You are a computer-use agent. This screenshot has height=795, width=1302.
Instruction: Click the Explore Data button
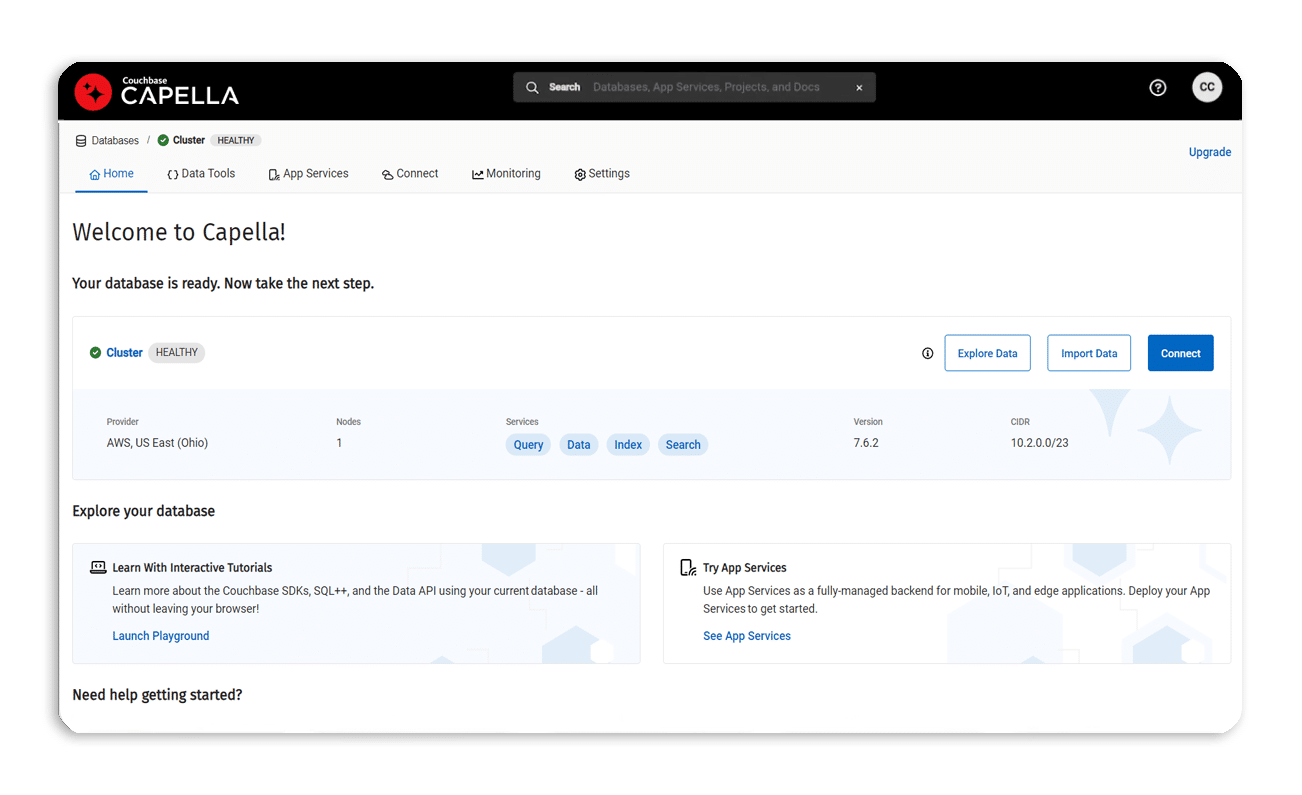987,353
